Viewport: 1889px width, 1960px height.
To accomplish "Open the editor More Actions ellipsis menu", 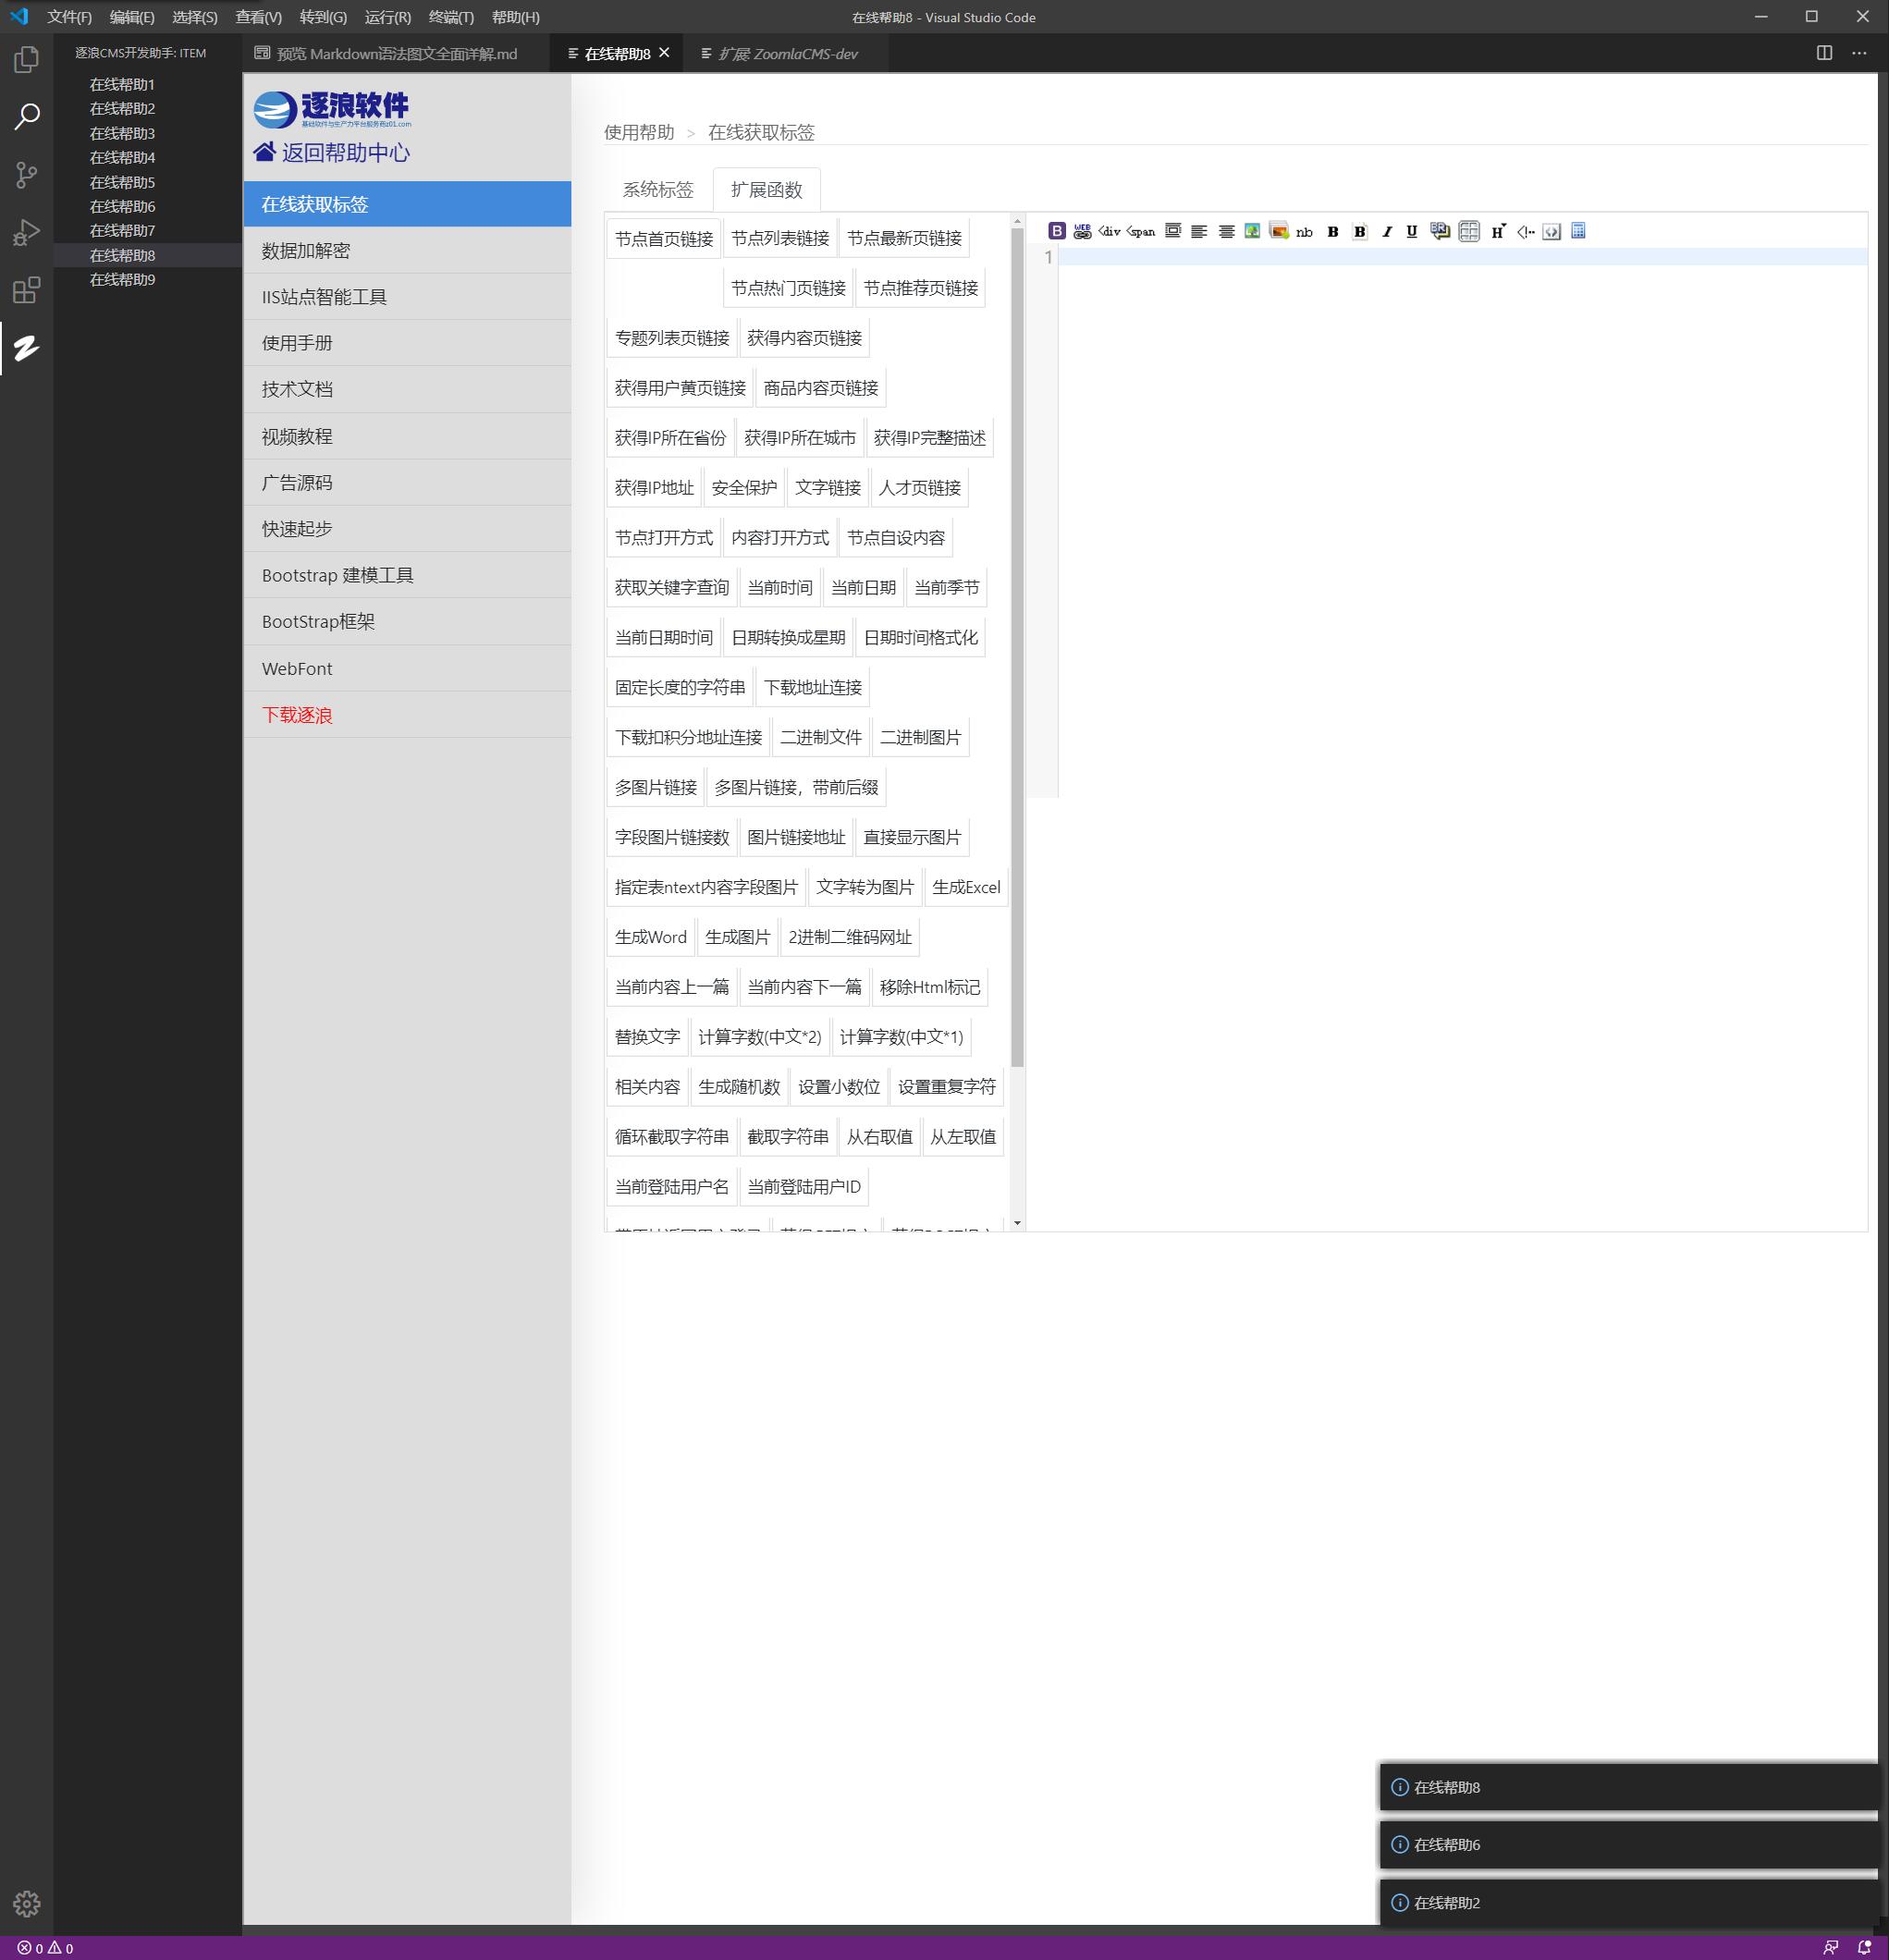I will pyautogui.click(x=1859, y=53).
